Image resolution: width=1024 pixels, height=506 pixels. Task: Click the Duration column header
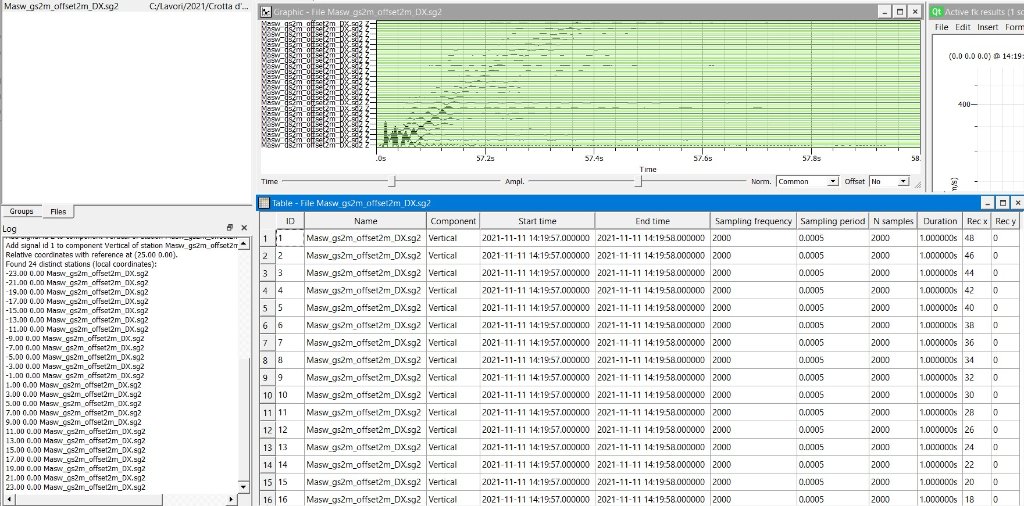click(939, 220)
